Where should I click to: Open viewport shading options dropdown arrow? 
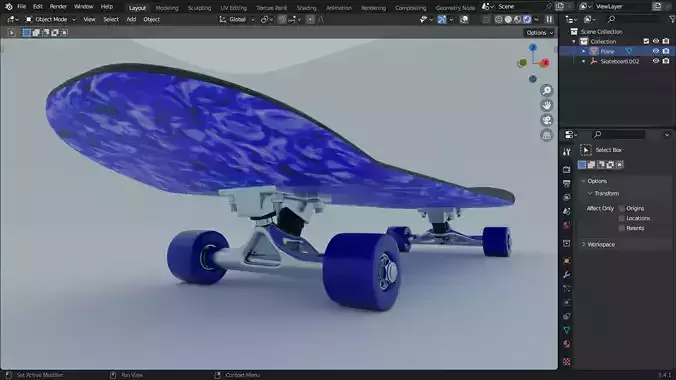(536, 19)
